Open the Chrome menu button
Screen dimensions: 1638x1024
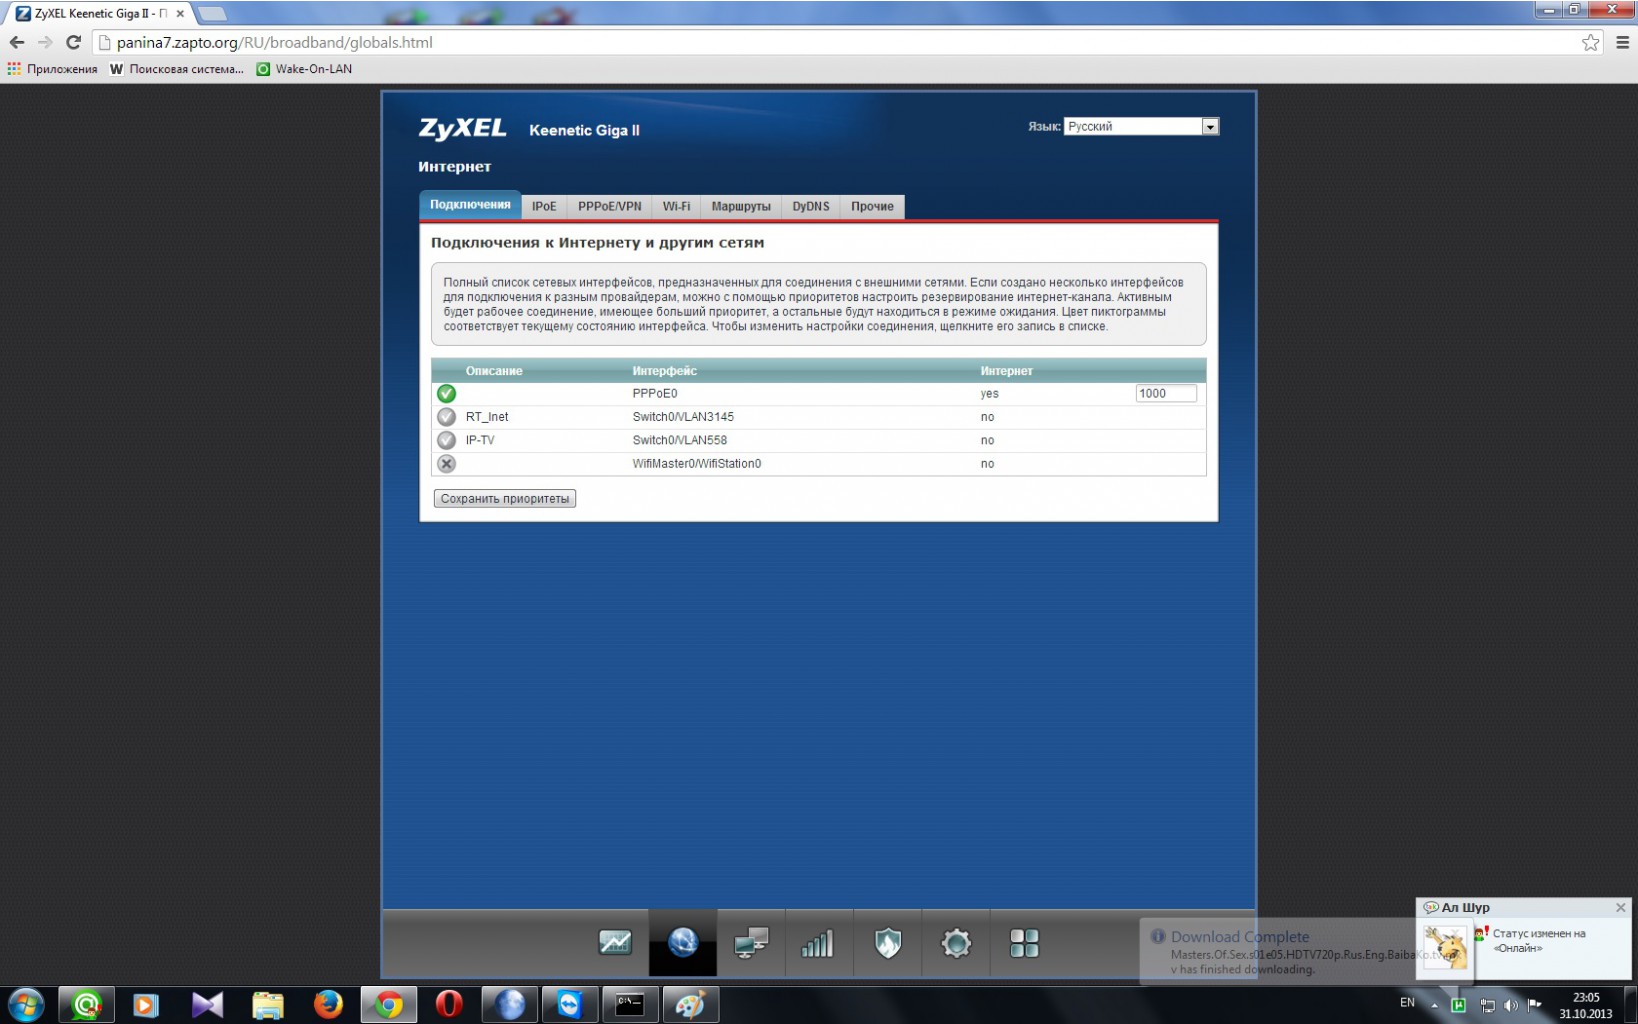[1622, 42]
